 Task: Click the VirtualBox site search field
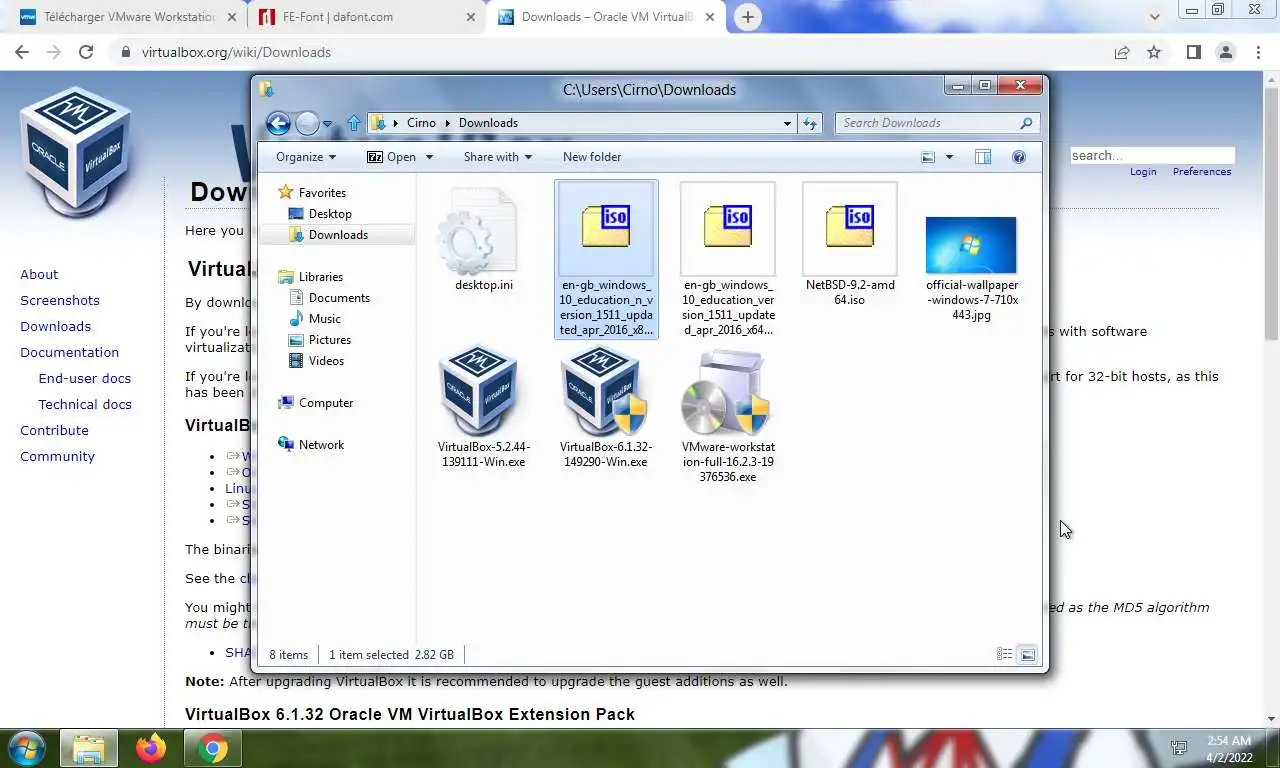click(1152, 156)
